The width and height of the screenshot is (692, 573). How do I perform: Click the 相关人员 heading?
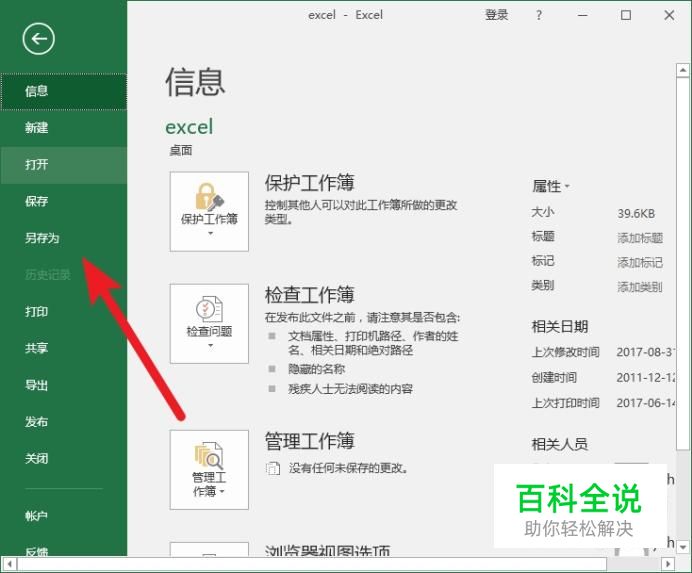(x=560, y=444)
